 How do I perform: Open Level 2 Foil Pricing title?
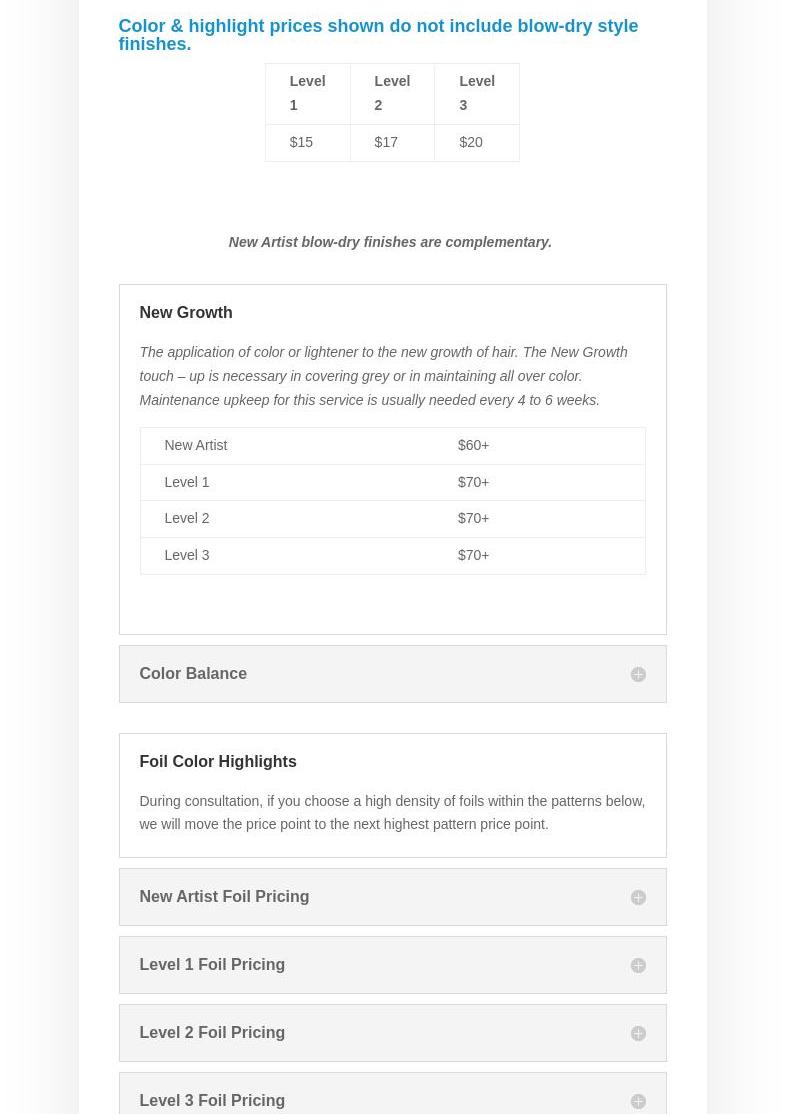tap(212, 1033)
